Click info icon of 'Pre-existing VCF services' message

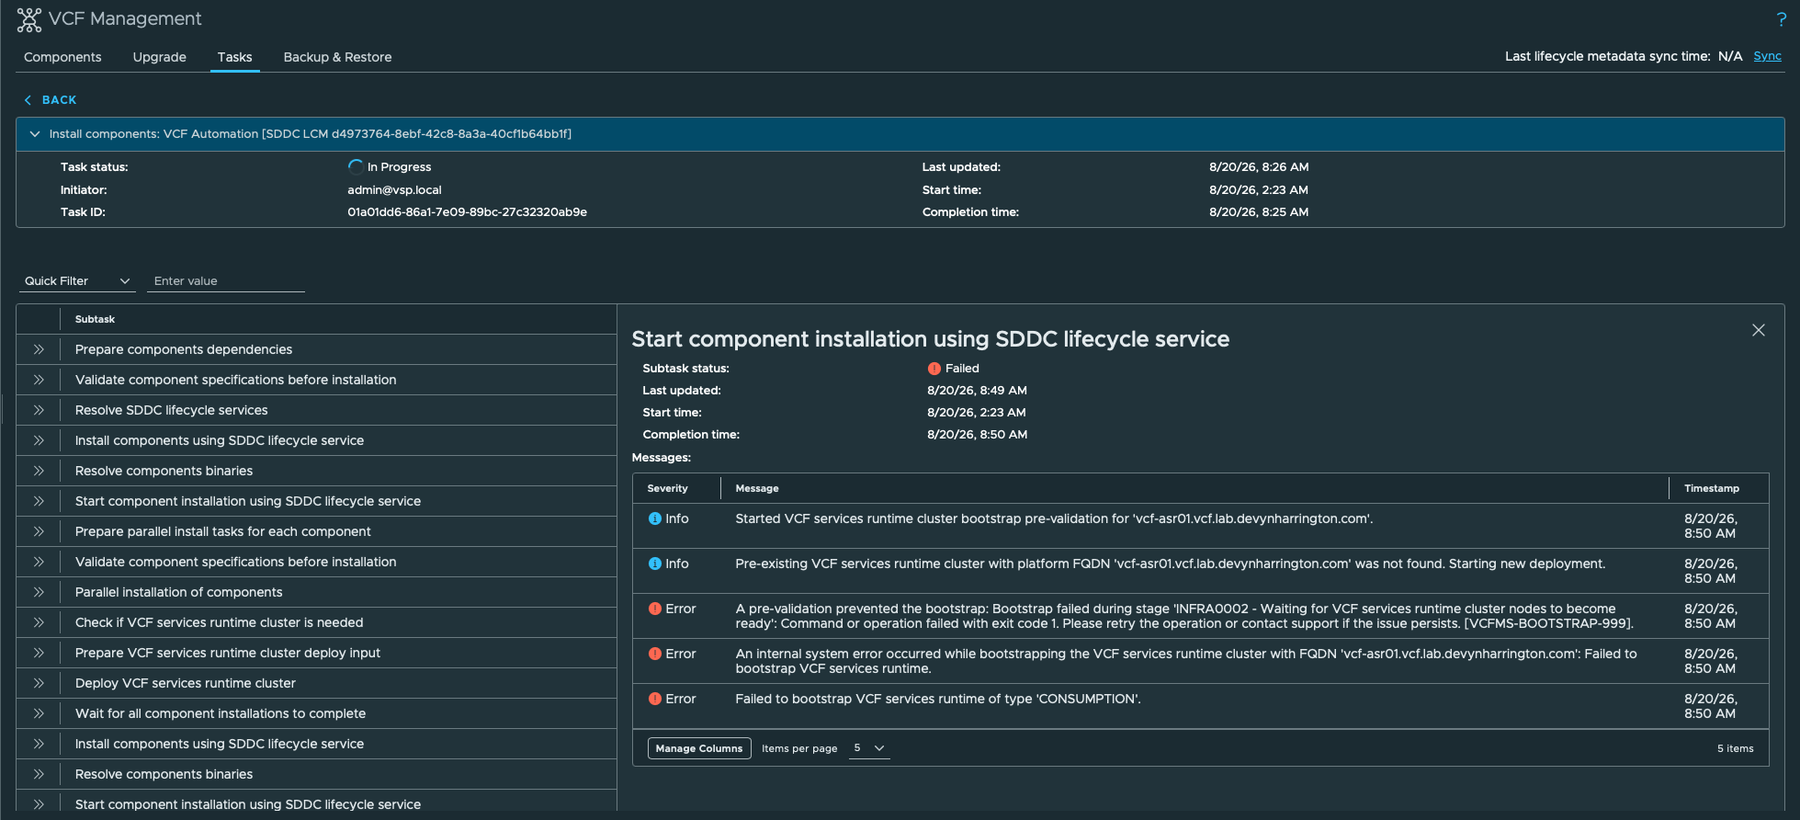coord(655,563)
